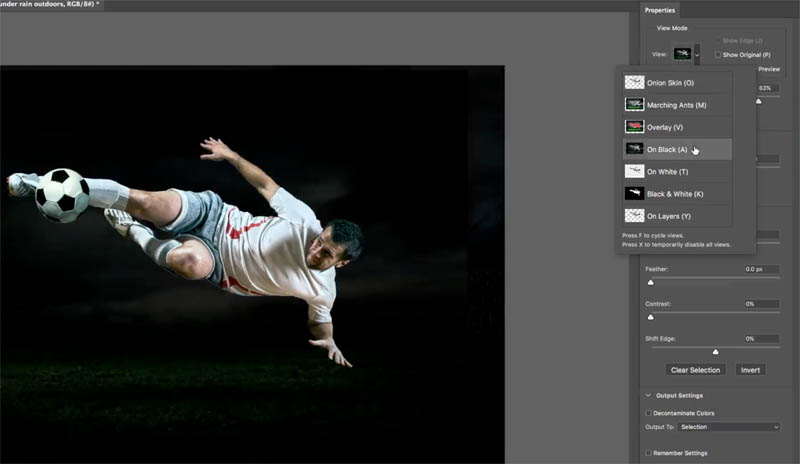Image resolution: width=800 pixels, height=464 pixels.
Task: Click the 83% opacity value field
Action: click(x=767, y=88)
